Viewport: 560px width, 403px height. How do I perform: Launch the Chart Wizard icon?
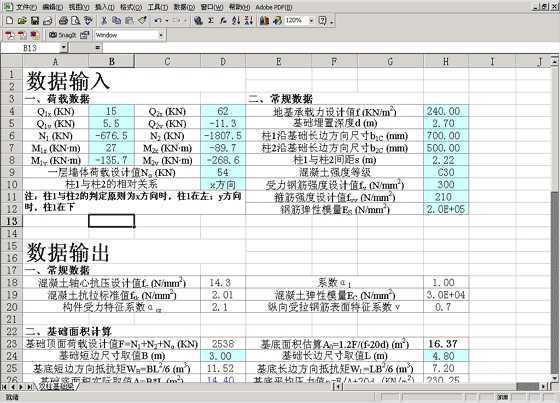[264, 20]
